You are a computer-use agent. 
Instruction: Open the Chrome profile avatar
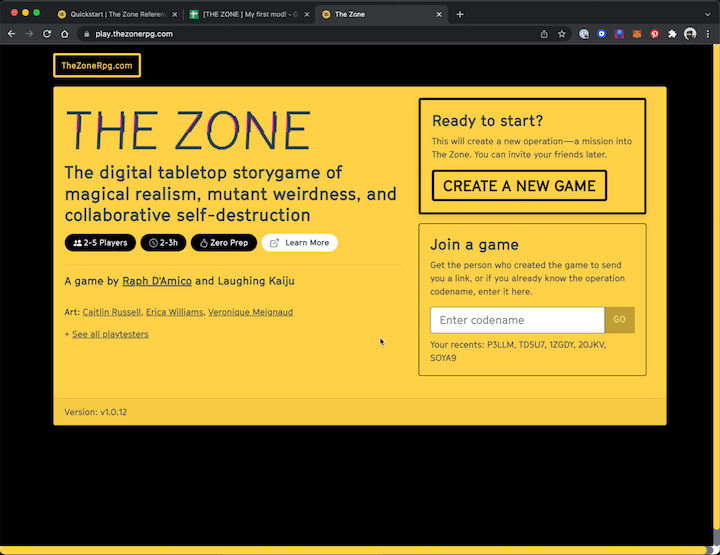(x=690, y=34)
